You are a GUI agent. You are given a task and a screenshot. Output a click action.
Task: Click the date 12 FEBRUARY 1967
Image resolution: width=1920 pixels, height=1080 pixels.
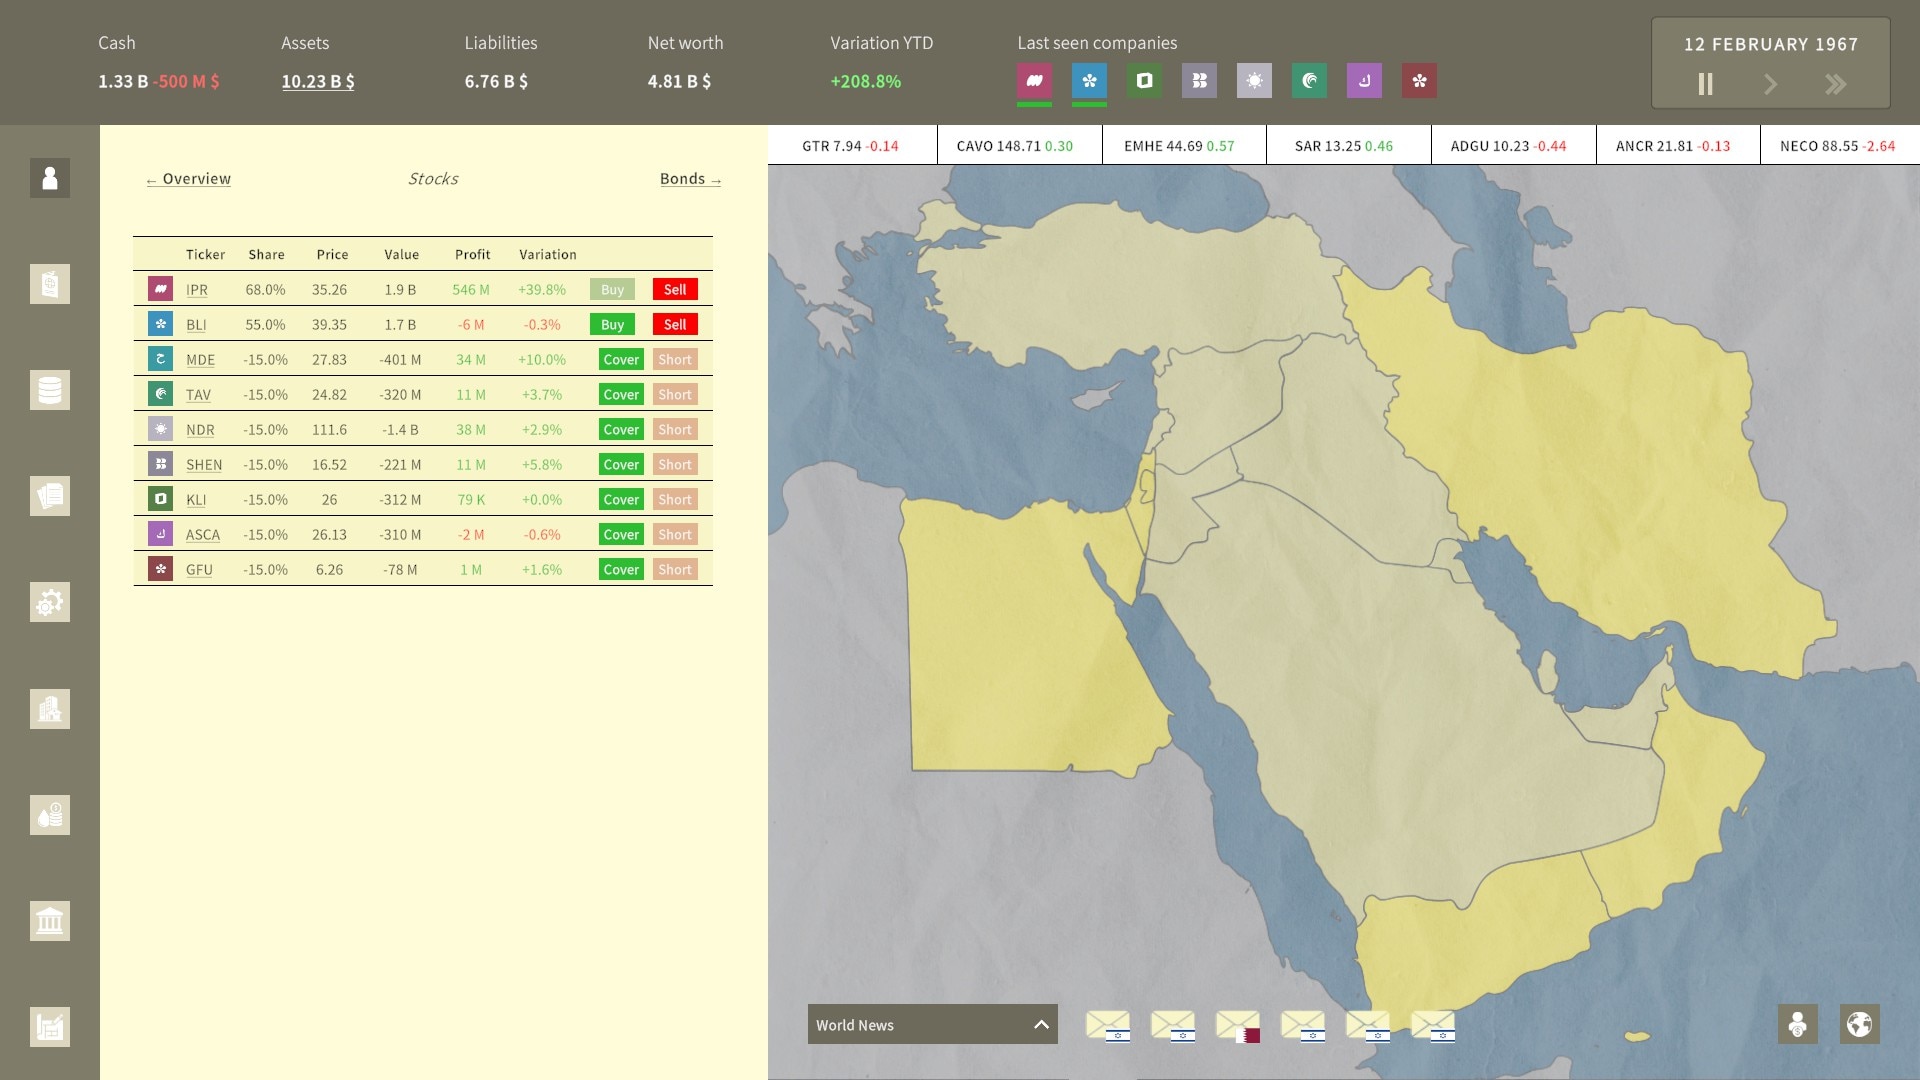pos(1770,44)
